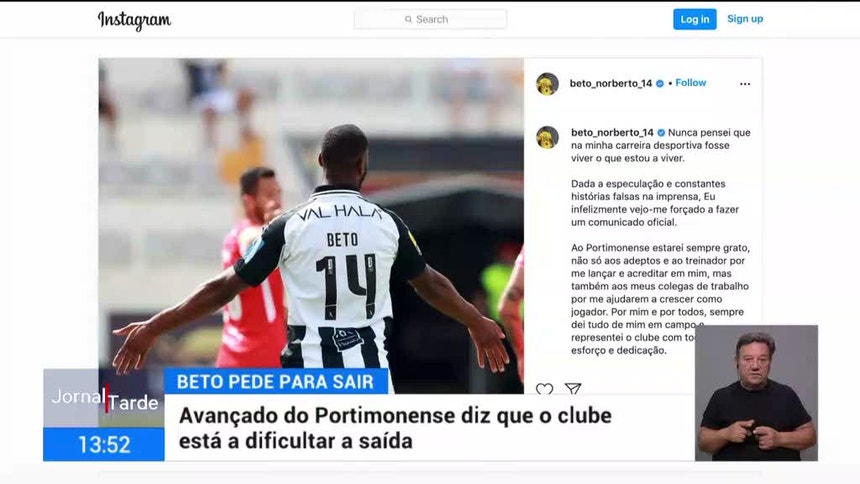Click the Instagram logo
This screenshot has width=860, height=484.
(134, 20)
